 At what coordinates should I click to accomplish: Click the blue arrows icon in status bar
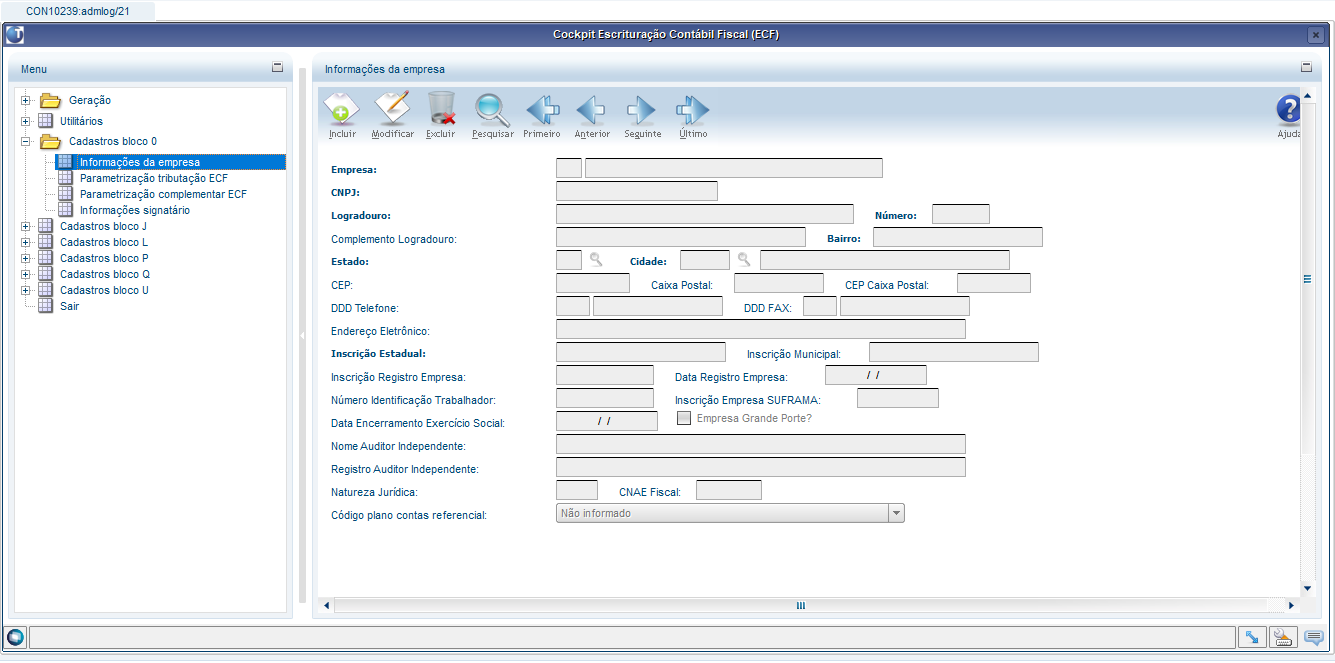[1252, 637]
